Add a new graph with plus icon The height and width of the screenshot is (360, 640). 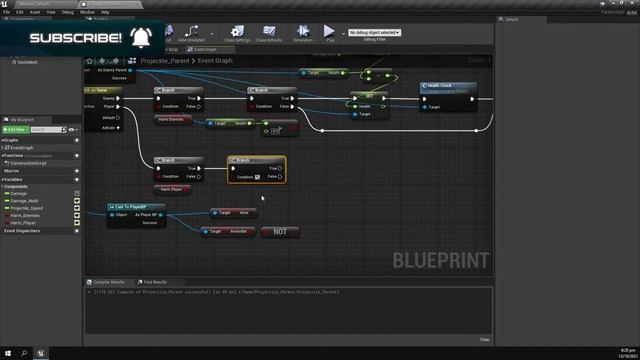77,140
